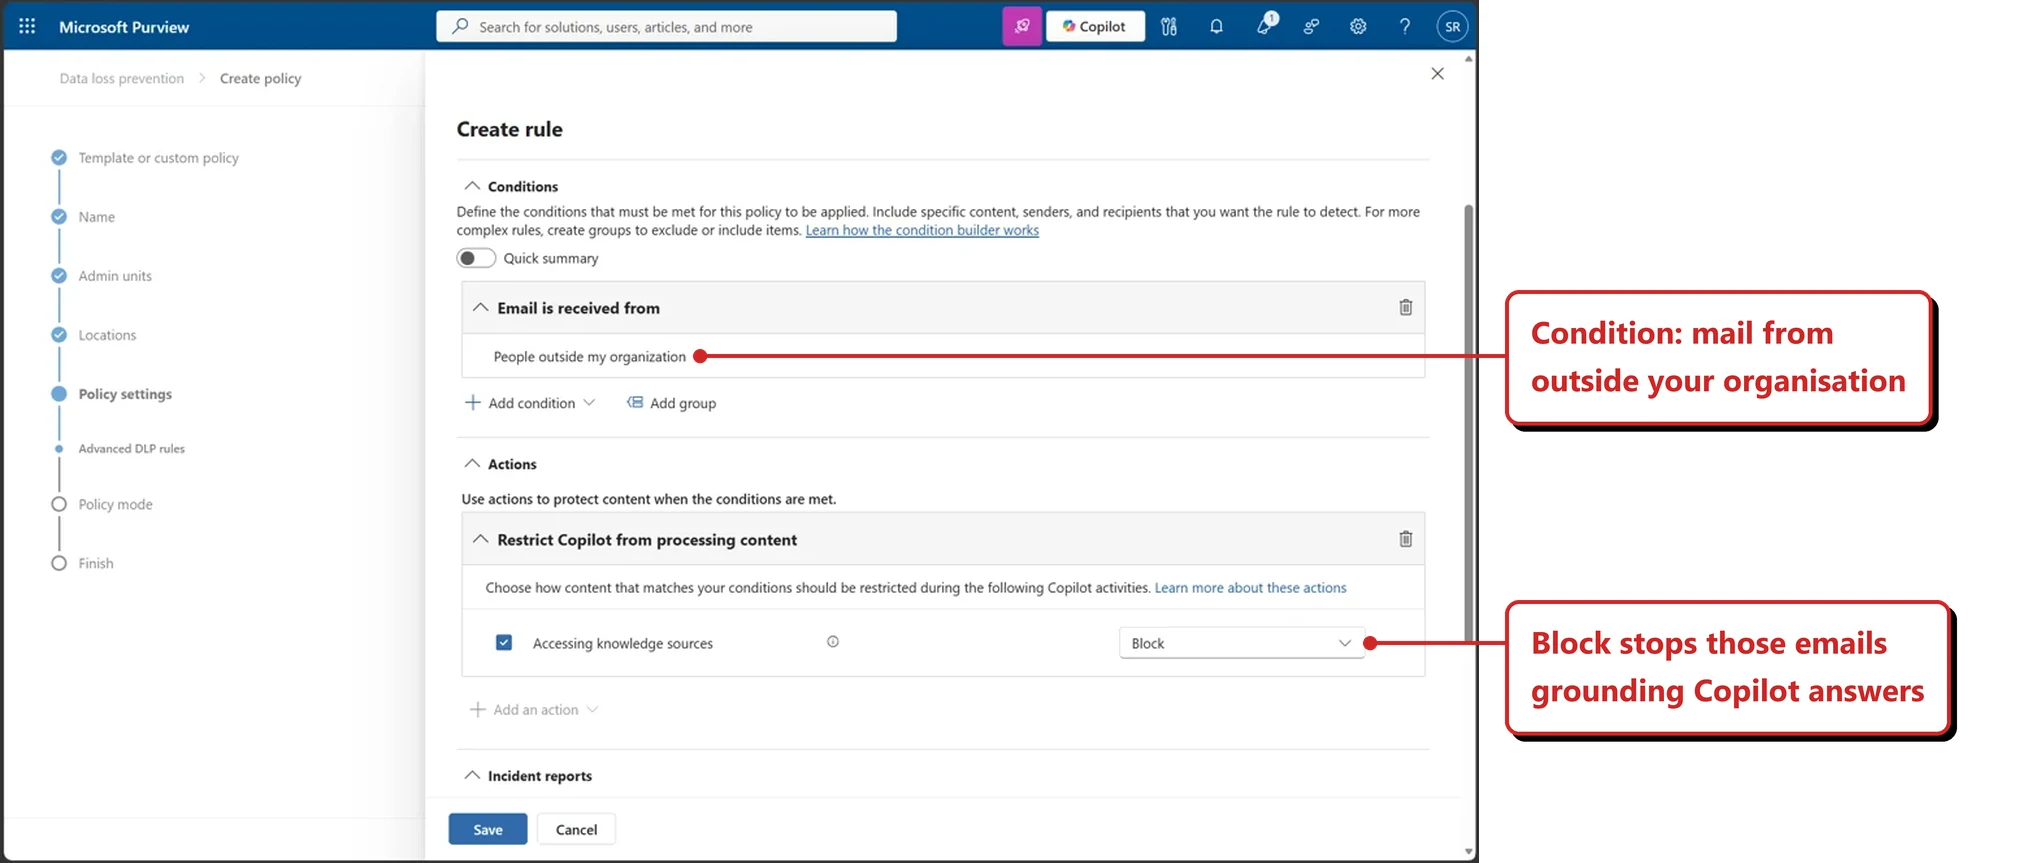
Task: Open the SR account avatar
Action: 1452,27
